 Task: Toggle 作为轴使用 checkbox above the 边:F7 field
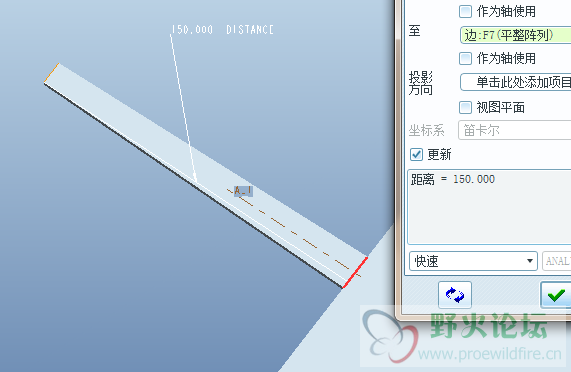[x=465, y=11]
